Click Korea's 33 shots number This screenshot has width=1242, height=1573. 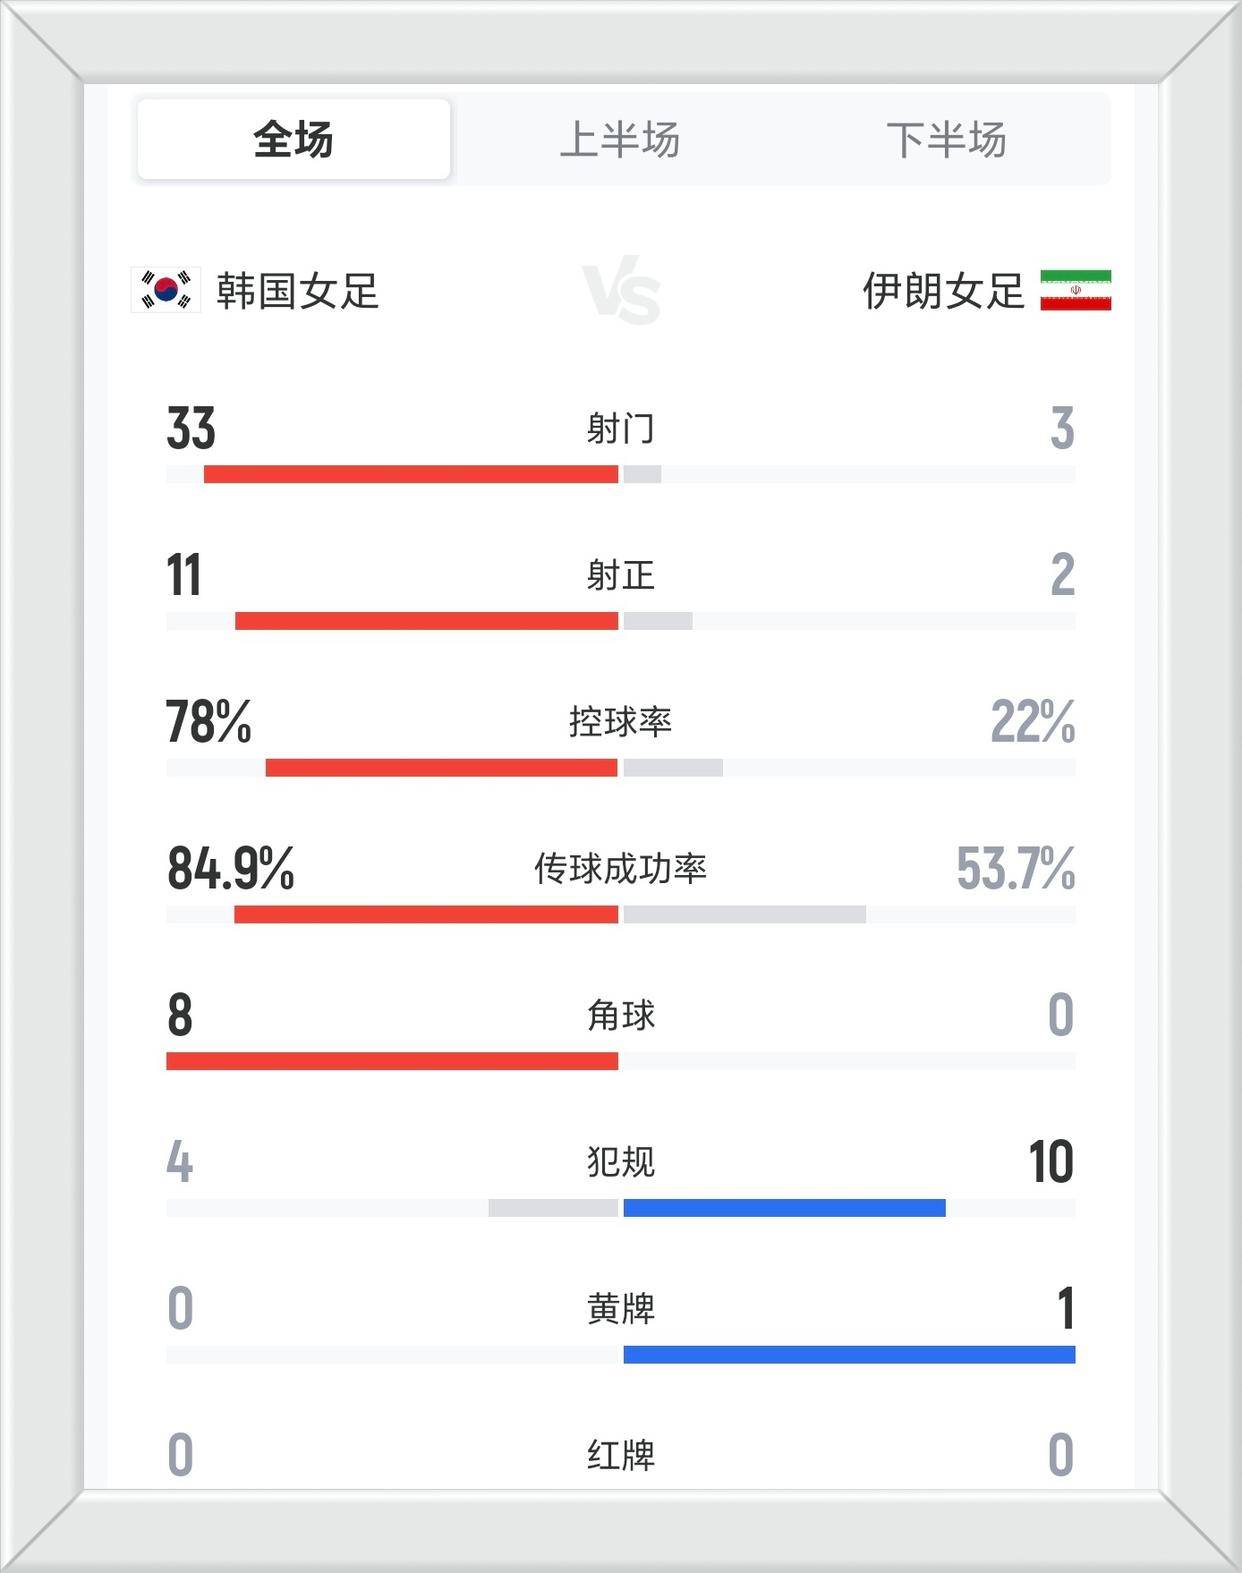click(191, 428)
